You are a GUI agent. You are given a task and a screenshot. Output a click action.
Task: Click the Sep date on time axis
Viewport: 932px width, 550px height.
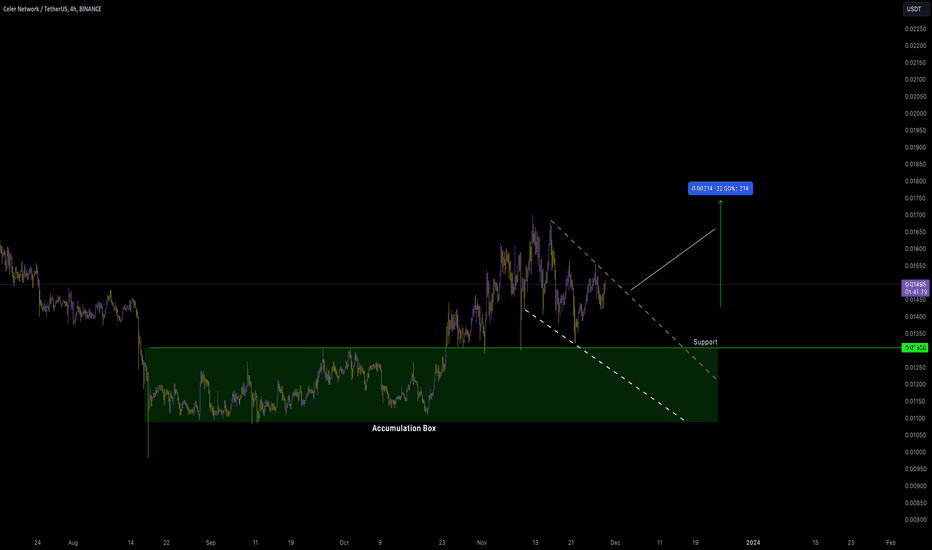[210, 543]
